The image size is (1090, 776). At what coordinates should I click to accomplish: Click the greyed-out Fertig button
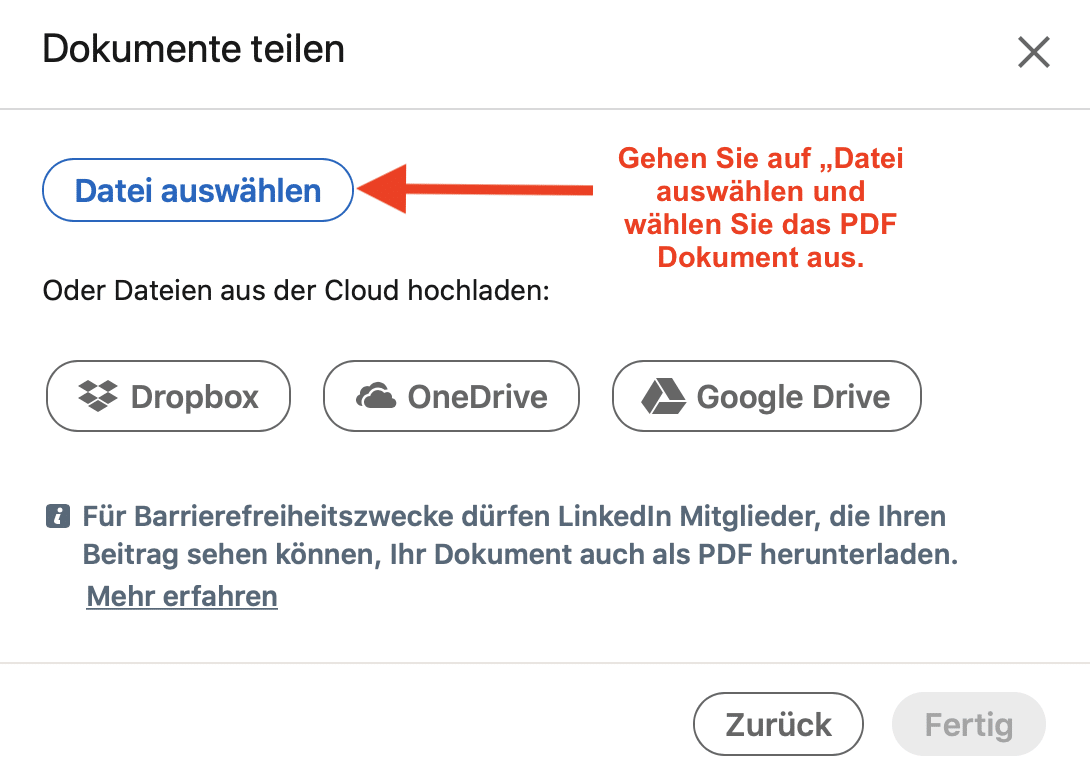(x=968, y=724)
